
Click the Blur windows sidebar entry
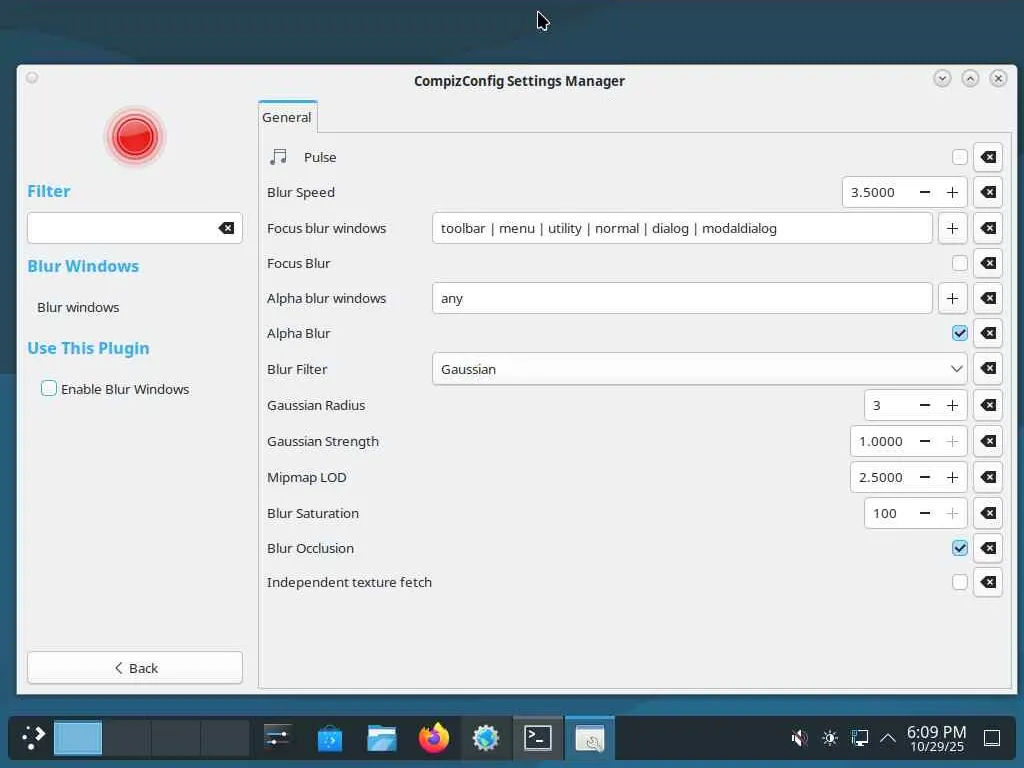[78, 307]
